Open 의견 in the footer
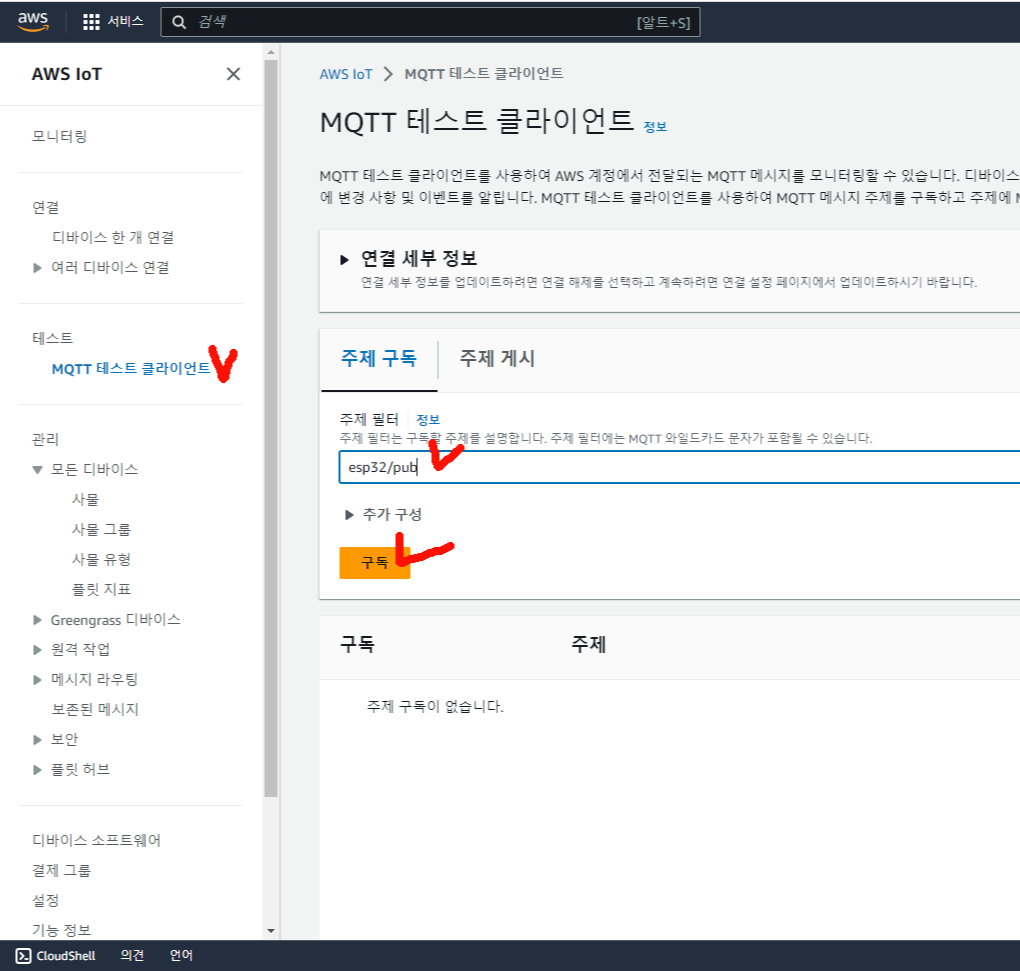This screenshot has height=971, width=1020. [132, 955]
